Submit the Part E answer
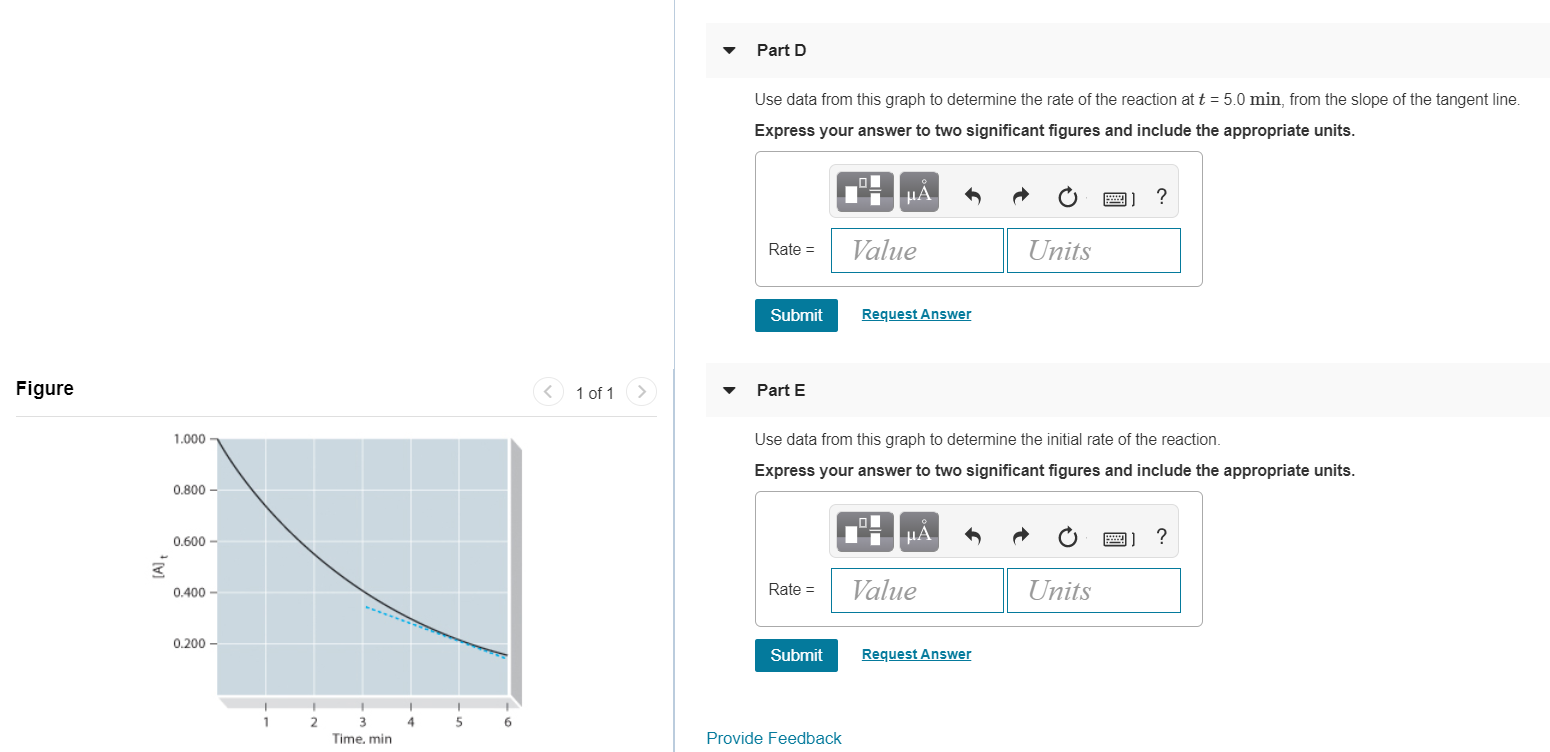The width and height of the screenshot is (1550, 752). pos(795,655)
